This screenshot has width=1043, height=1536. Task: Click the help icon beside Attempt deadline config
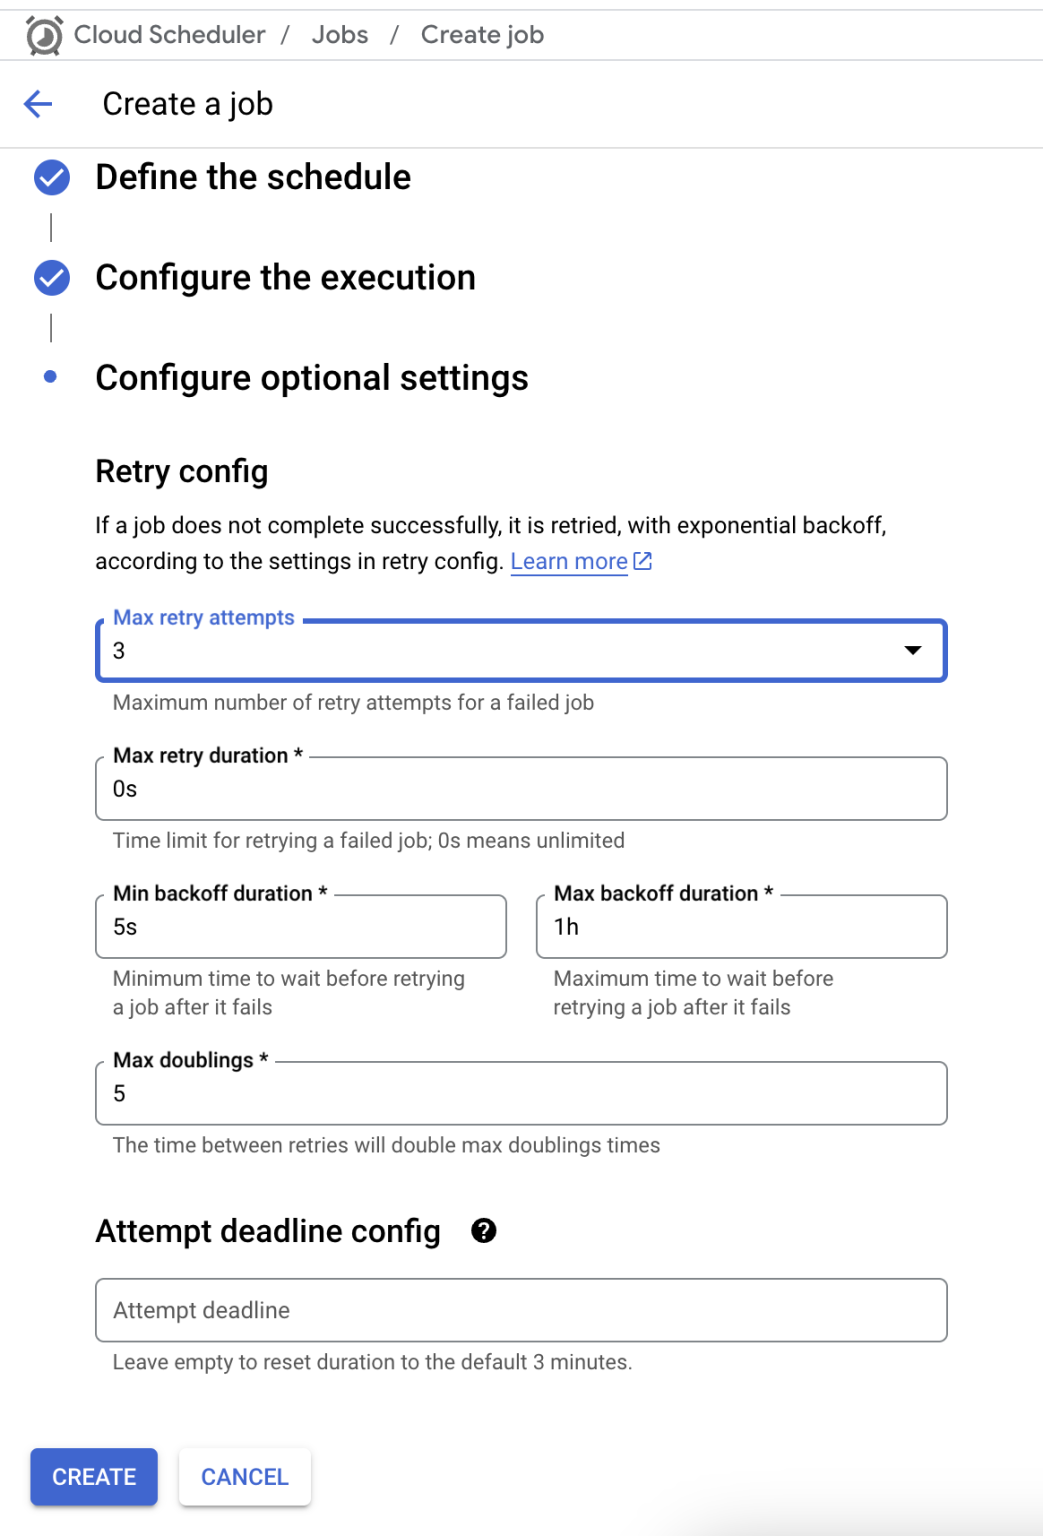coord(483,1231)
